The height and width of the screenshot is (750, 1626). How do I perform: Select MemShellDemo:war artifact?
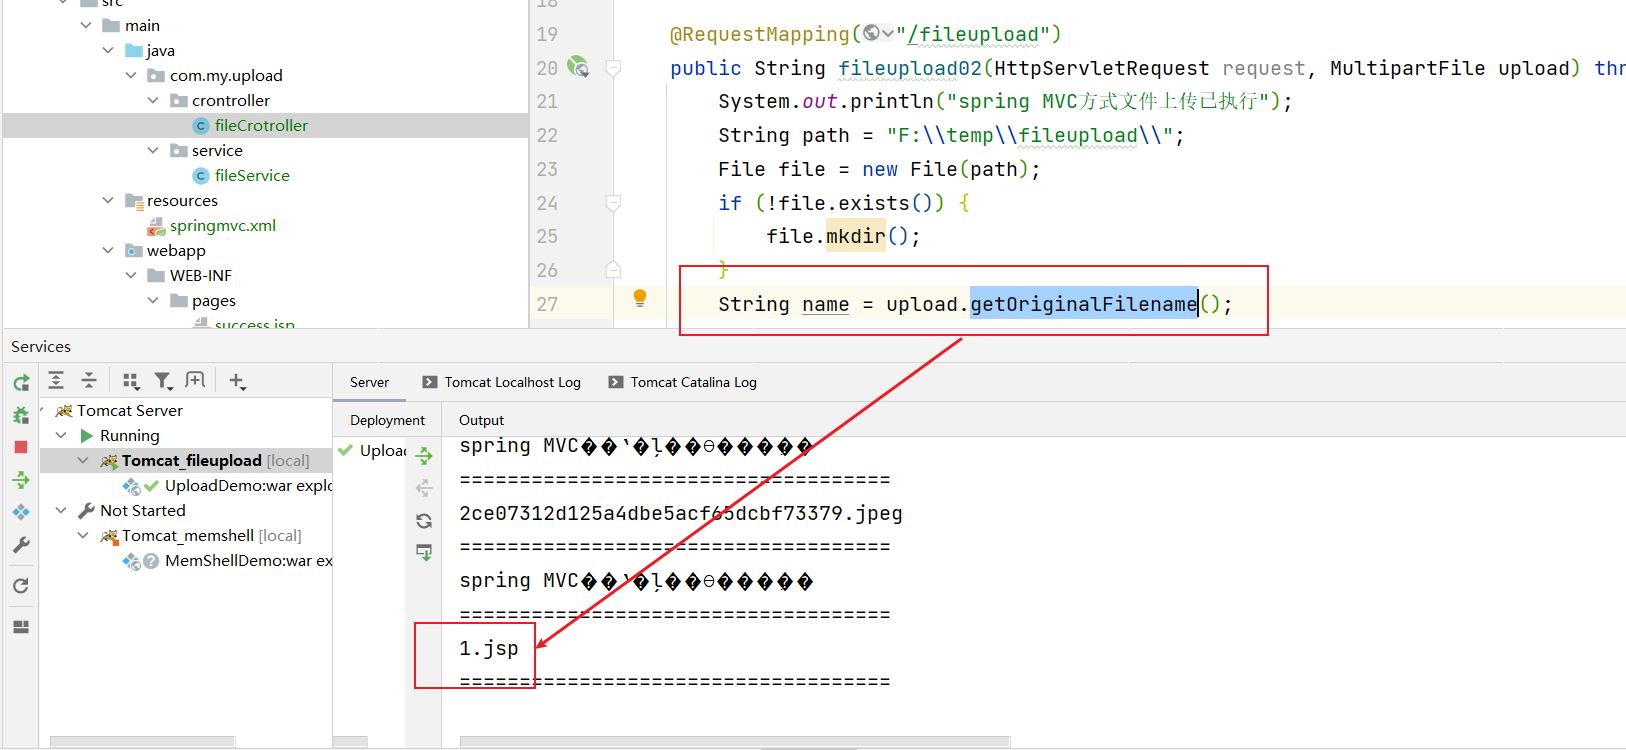point(248,560)
